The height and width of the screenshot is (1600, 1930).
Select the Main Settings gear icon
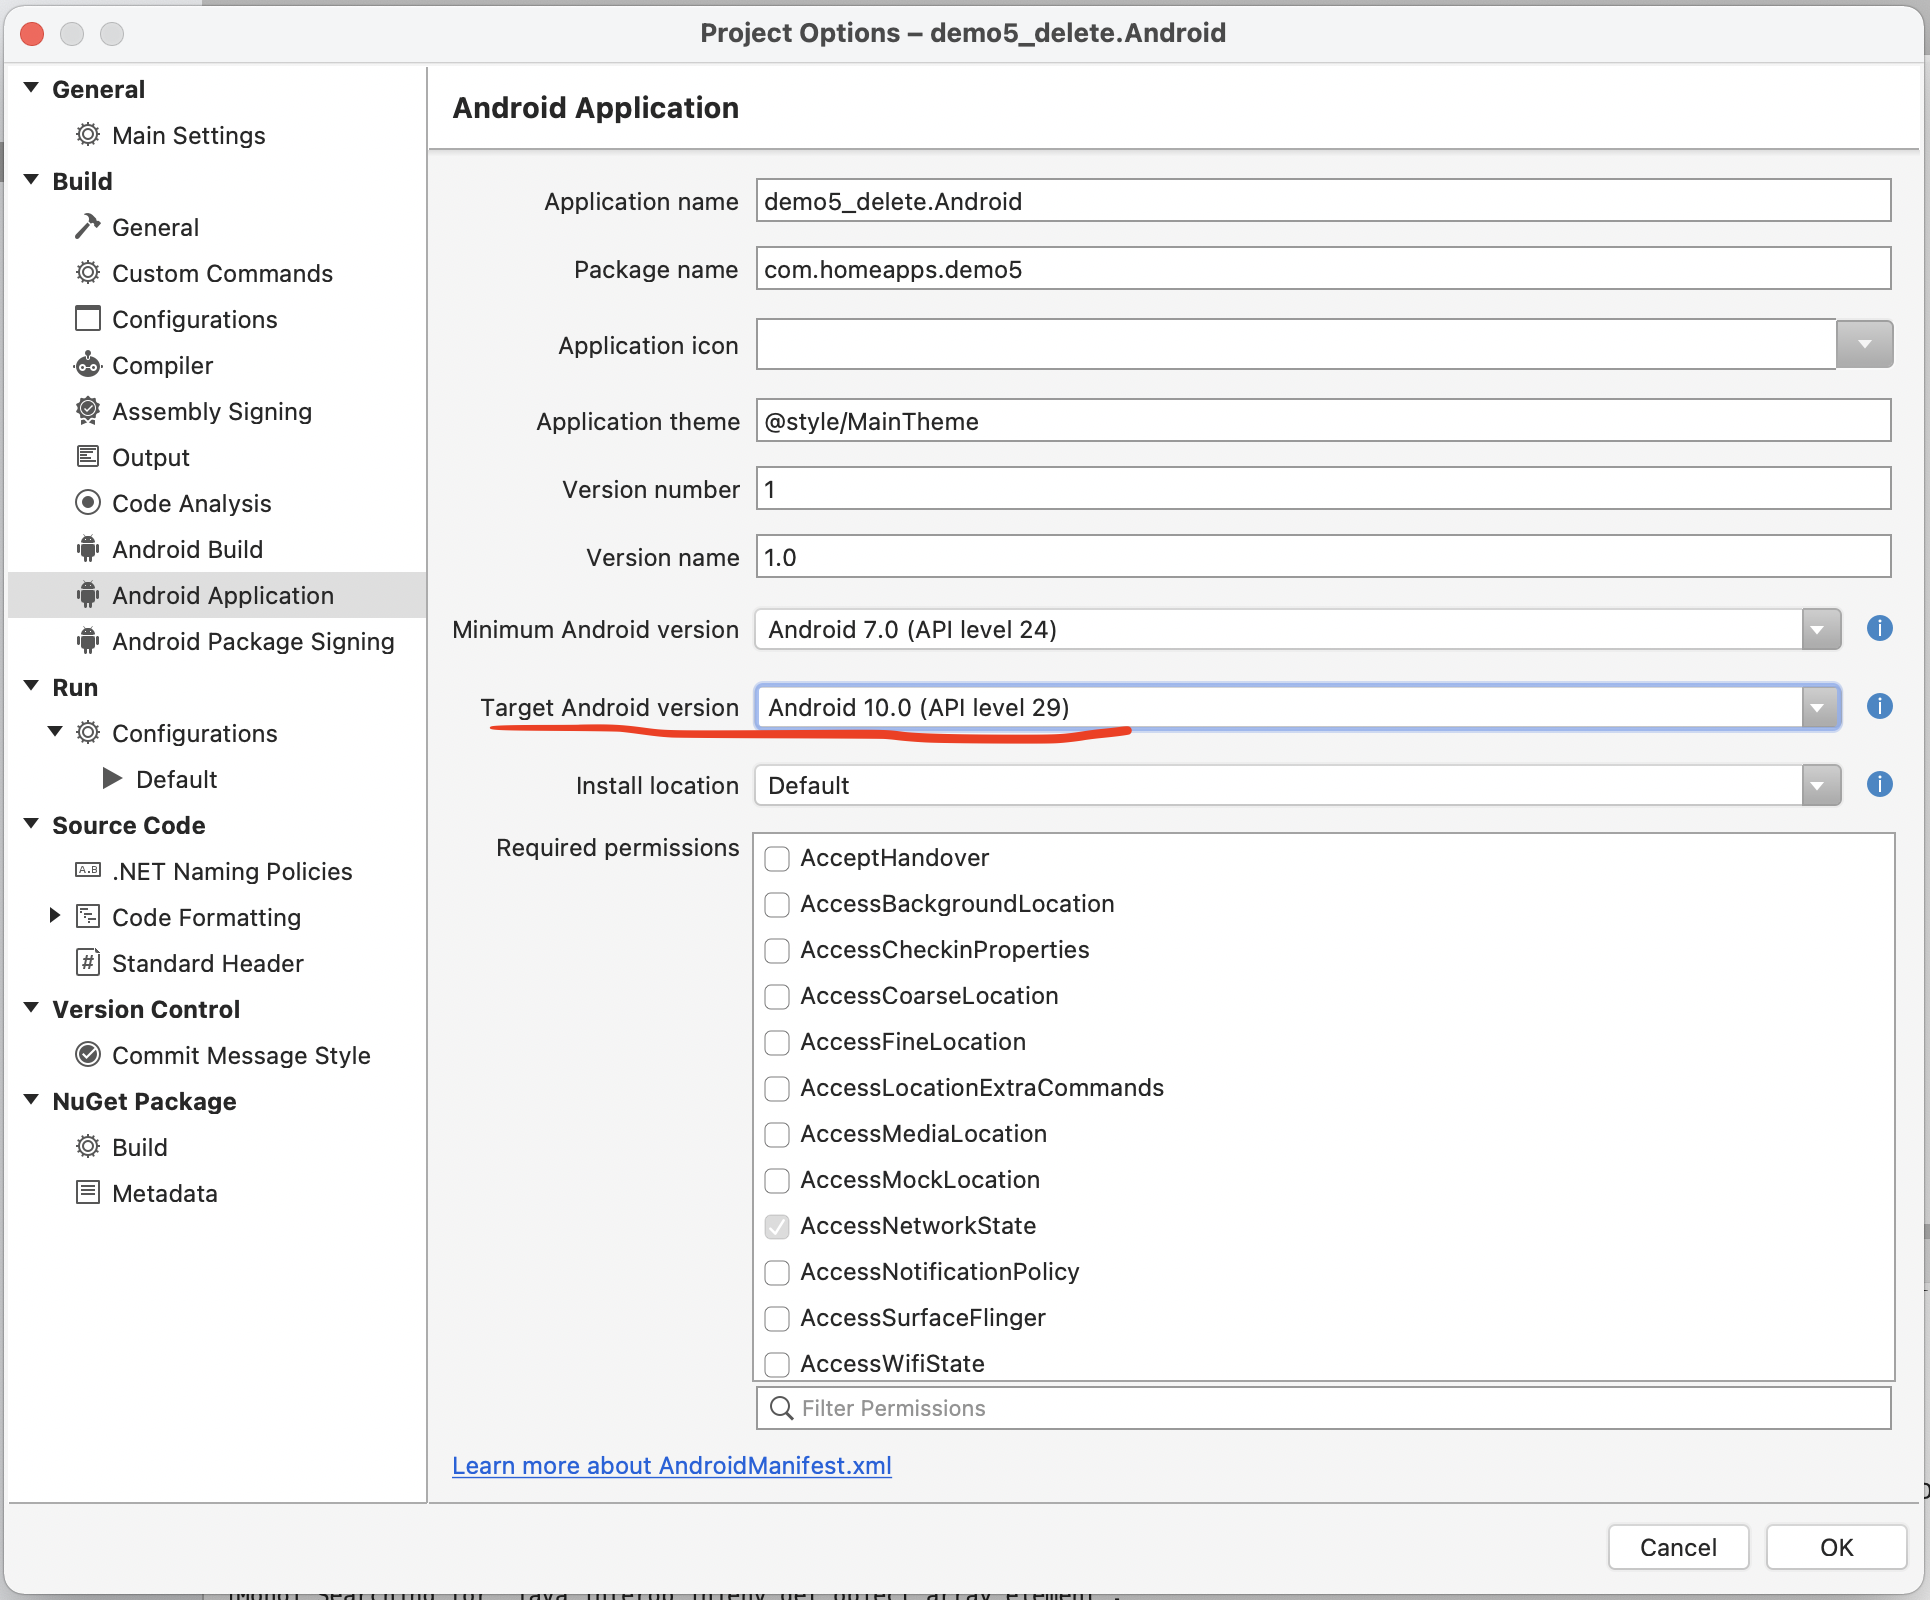tap(87, 134)
